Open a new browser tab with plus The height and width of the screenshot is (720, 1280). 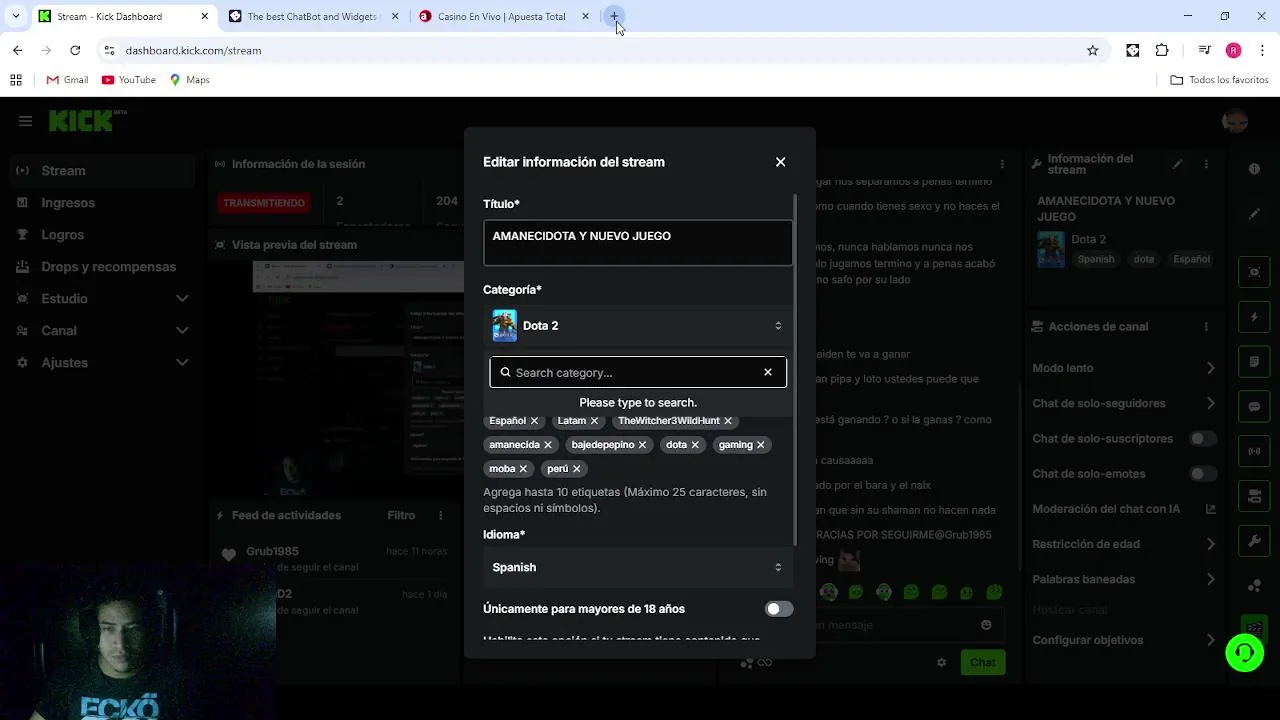(x=614, y=16)
